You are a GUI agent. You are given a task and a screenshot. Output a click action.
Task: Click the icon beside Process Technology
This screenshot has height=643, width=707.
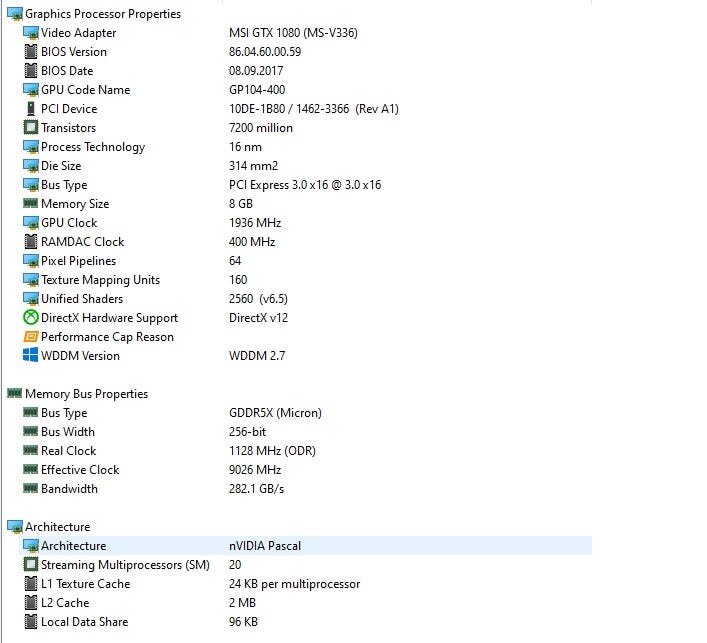(31, 147)
